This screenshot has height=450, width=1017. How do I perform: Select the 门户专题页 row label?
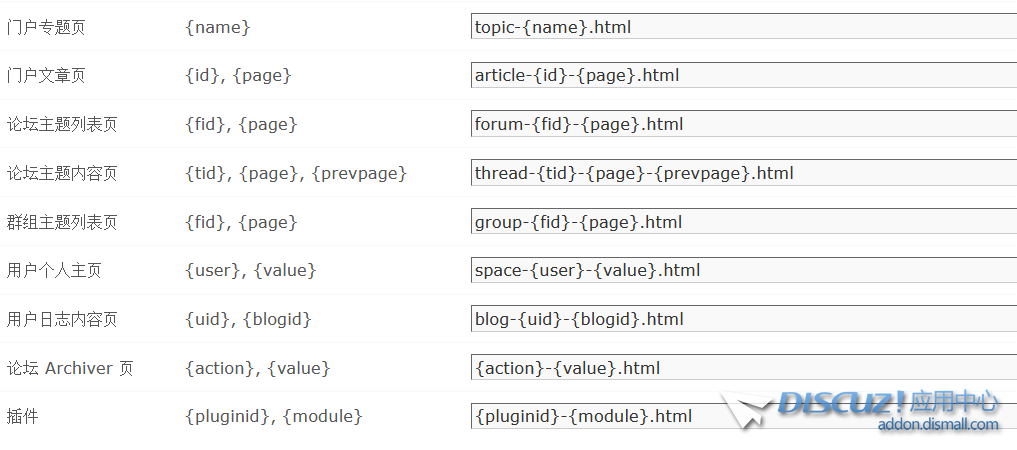coord(46,27)
